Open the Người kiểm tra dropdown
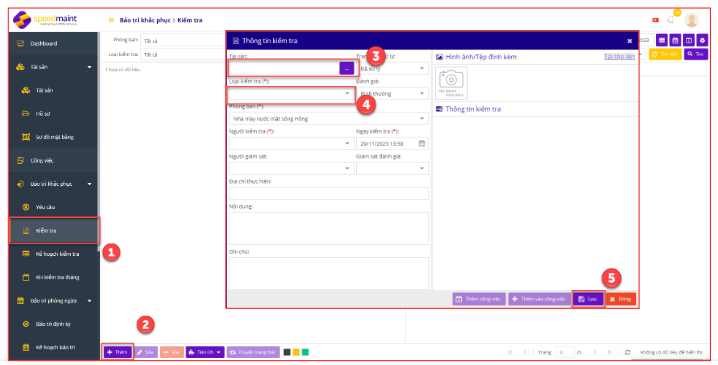 (291, 143)
